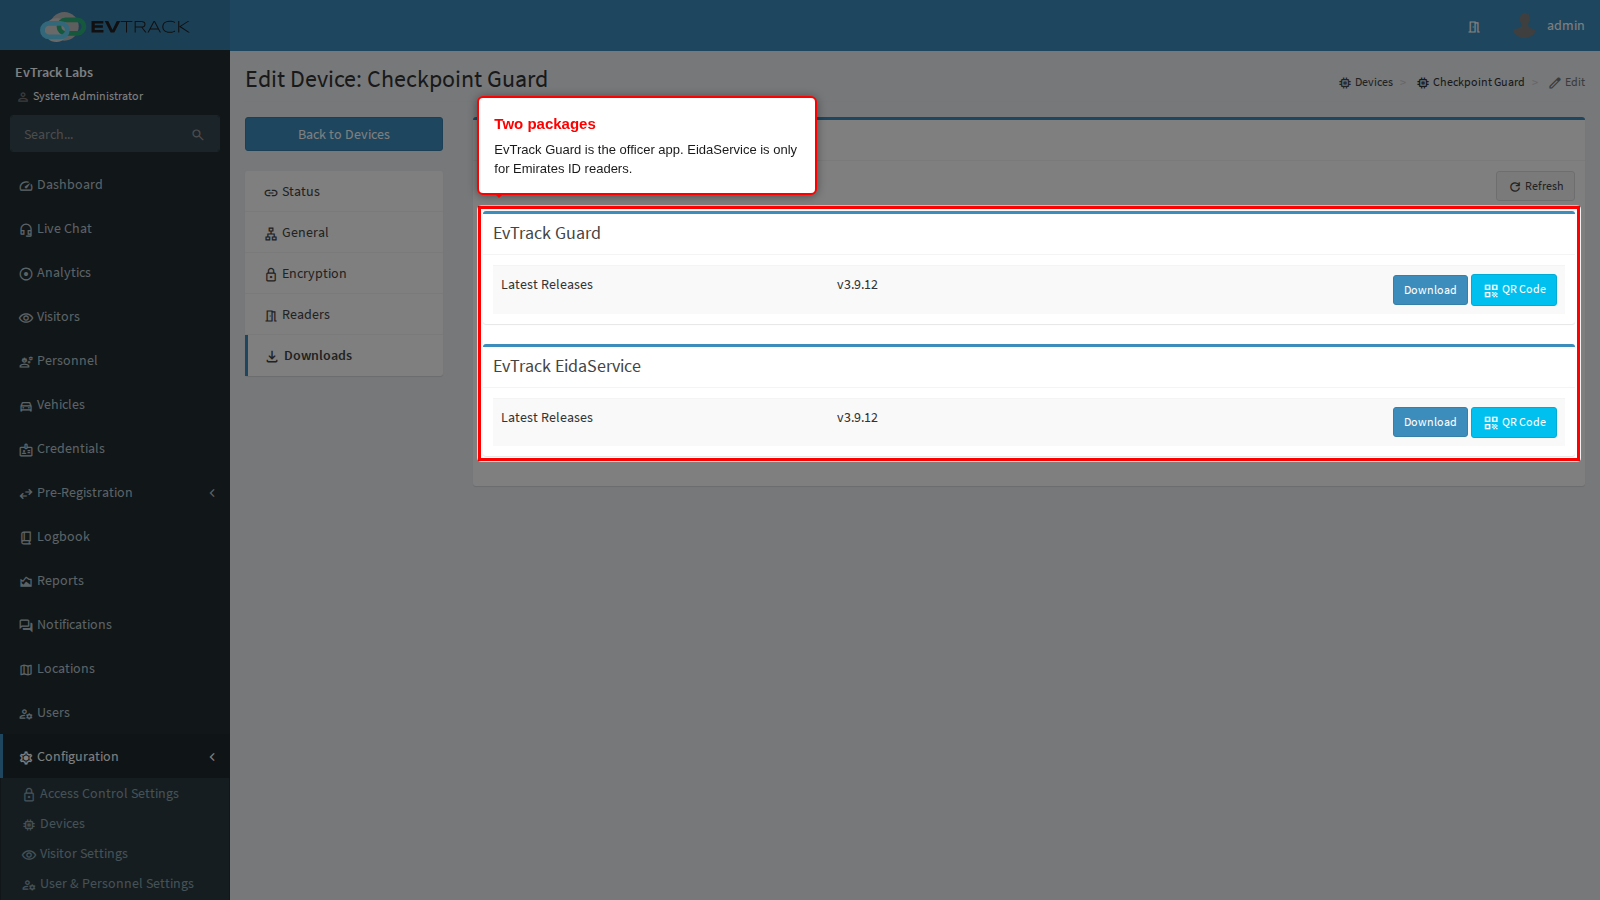Click the admin username label
The height and width of the screenshot is (900, 1600).
(1565, 26)
